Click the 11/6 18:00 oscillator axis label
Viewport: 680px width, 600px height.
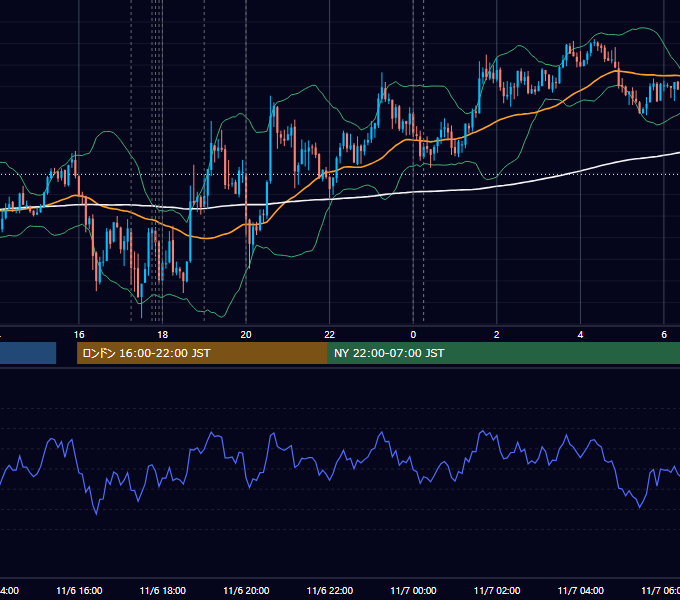[x=163, y=590]
